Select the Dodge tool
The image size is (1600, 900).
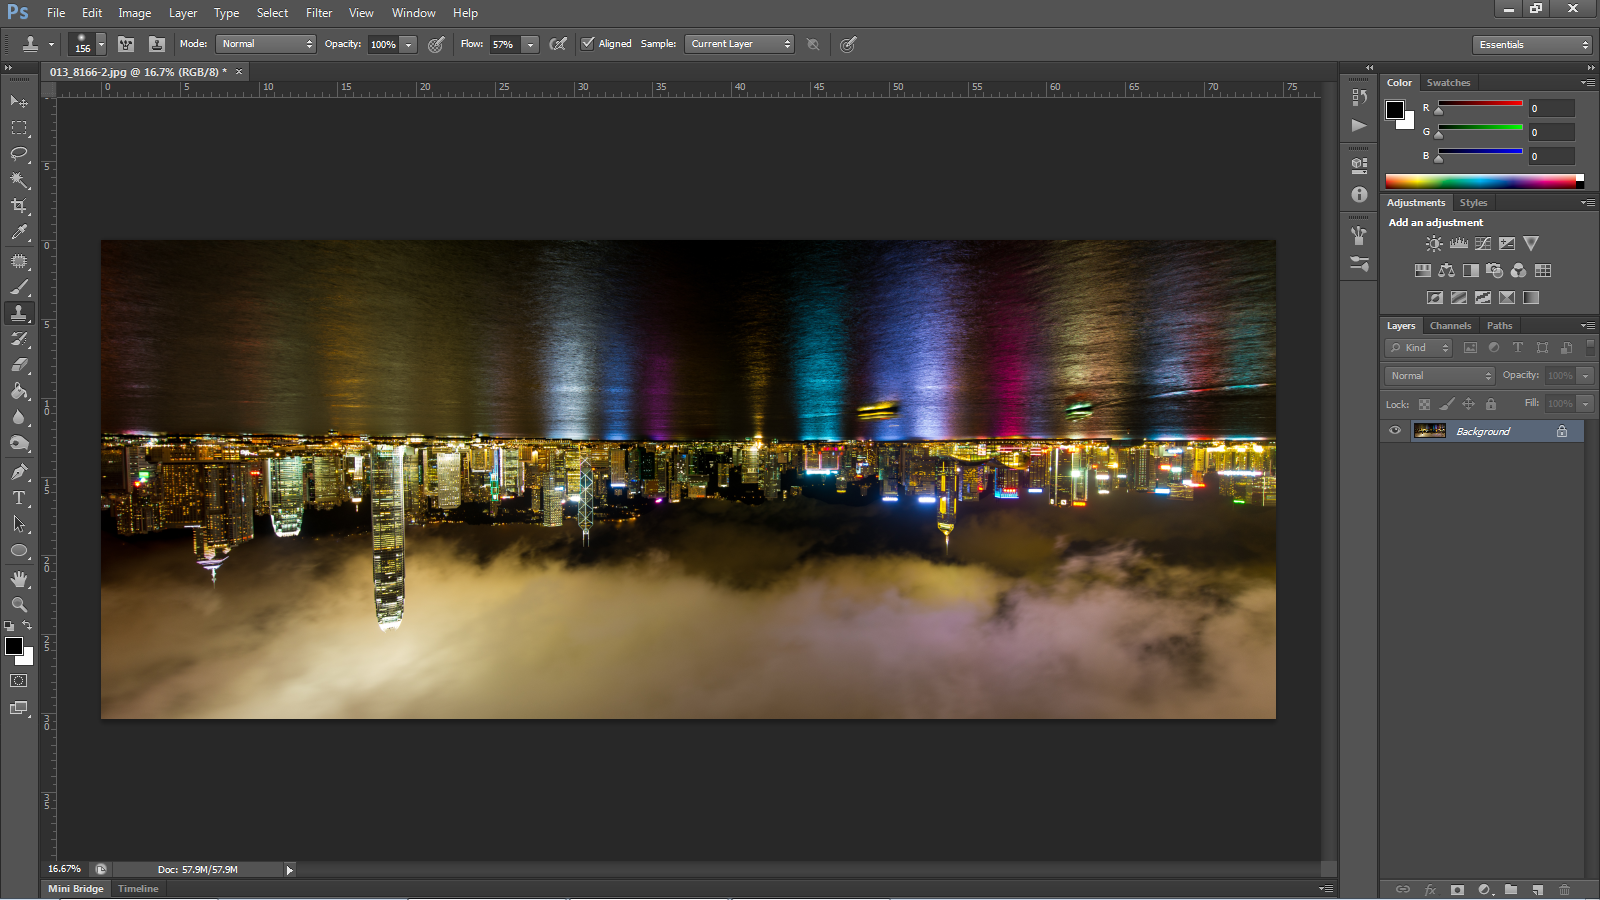coord(19,443)
